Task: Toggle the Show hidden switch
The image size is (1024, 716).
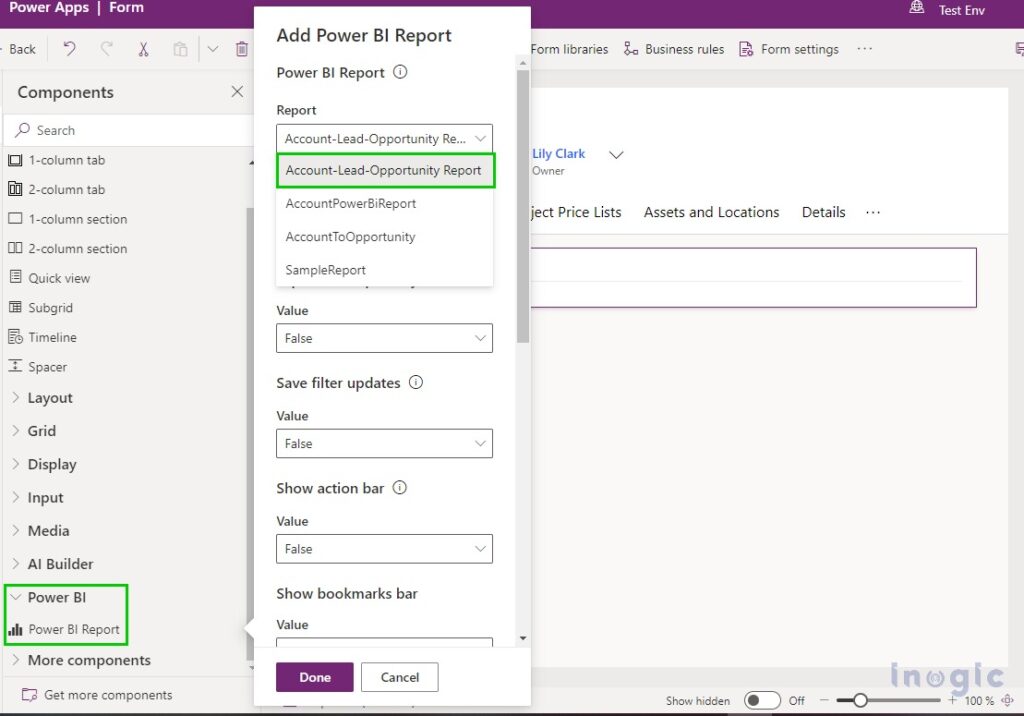Action: pyautogui.click(x=761, y=701)
